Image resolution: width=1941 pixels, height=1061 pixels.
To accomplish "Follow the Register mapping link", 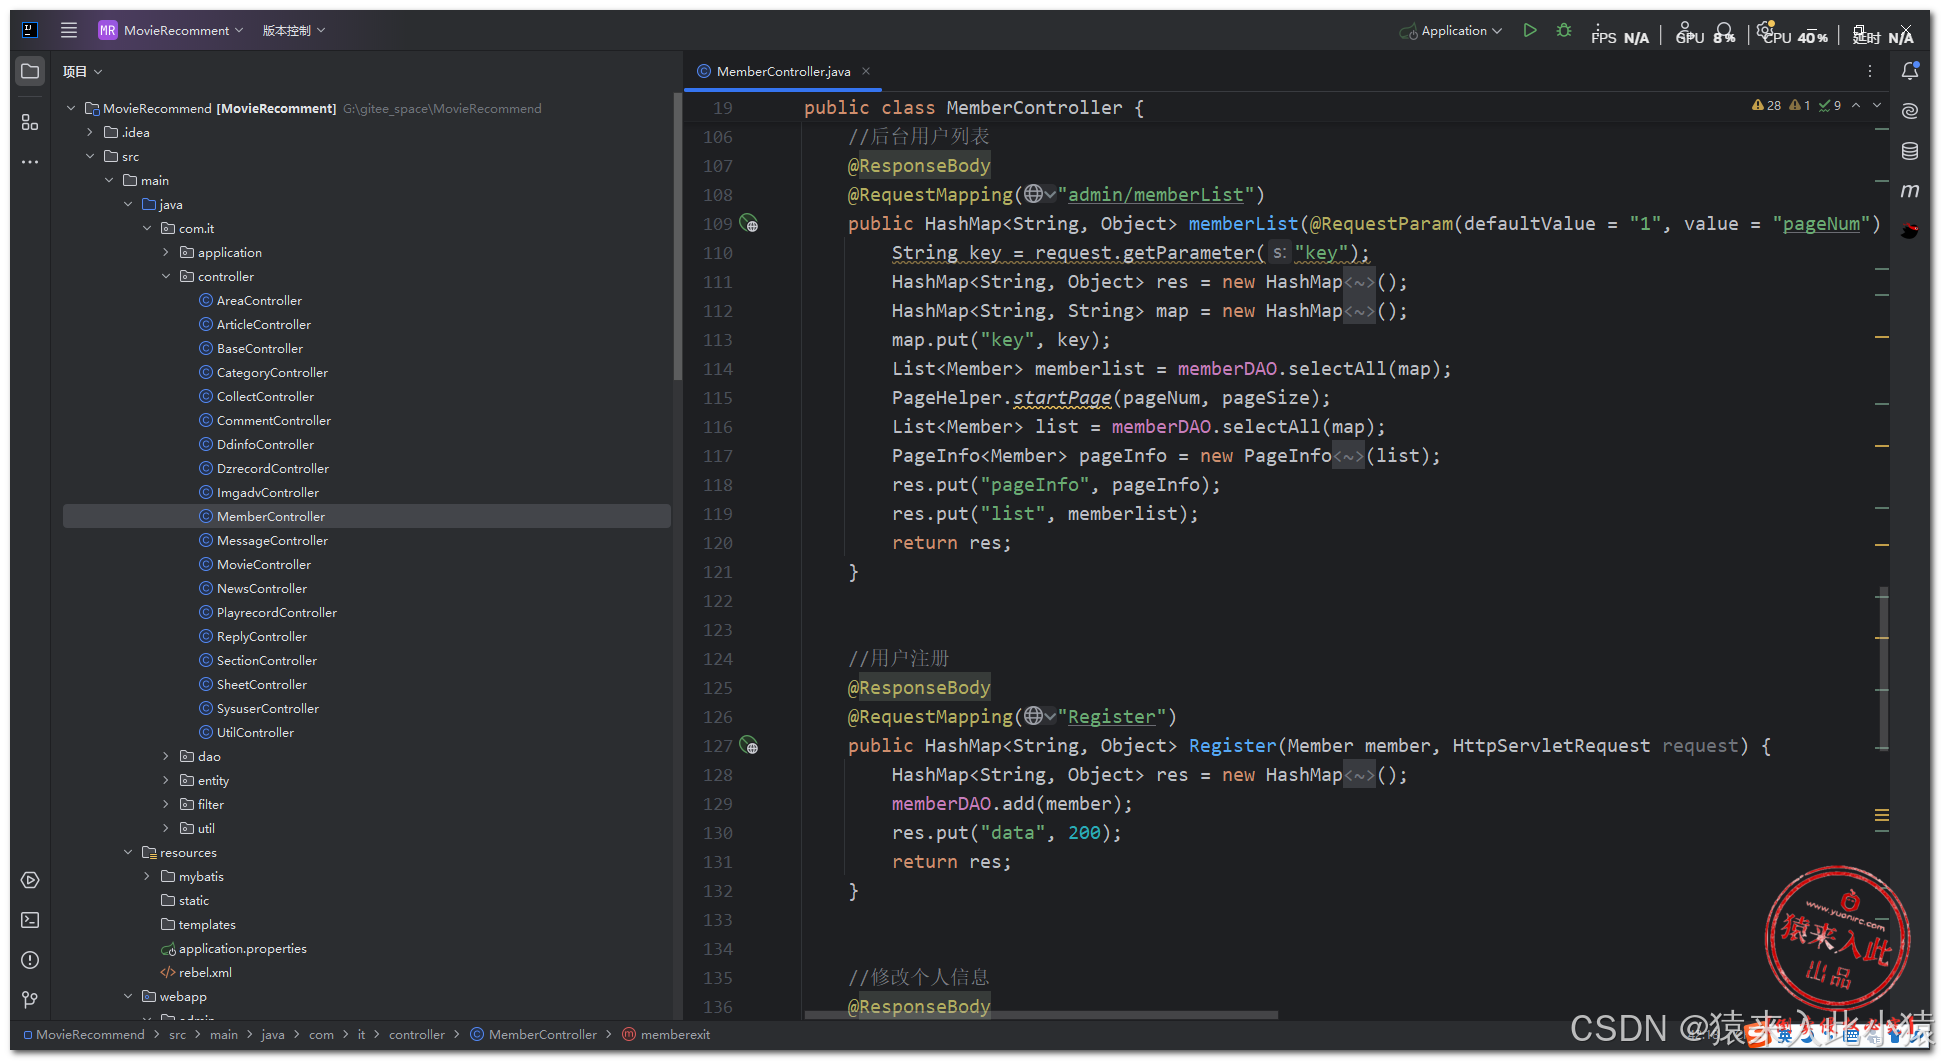I will [1111, 716].
